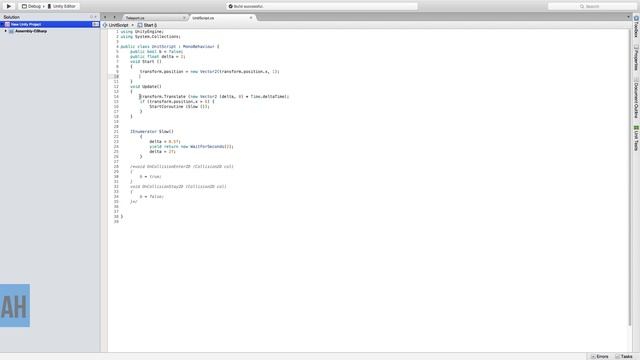Open the Toolbox side pad
This screenshot has width=640, height=360.
(x=636, y=27)
